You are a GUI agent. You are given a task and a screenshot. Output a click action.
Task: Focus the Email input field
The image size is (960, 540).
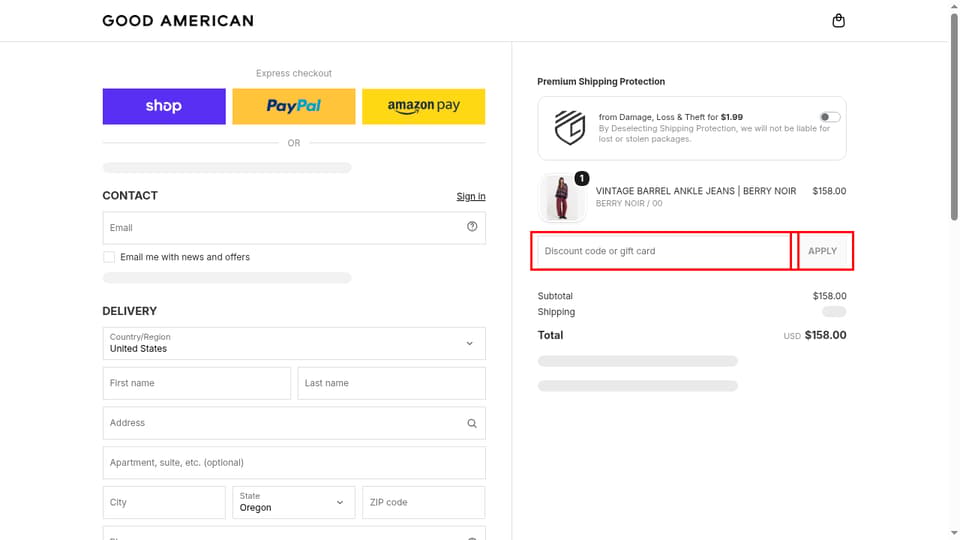point(294,228)
